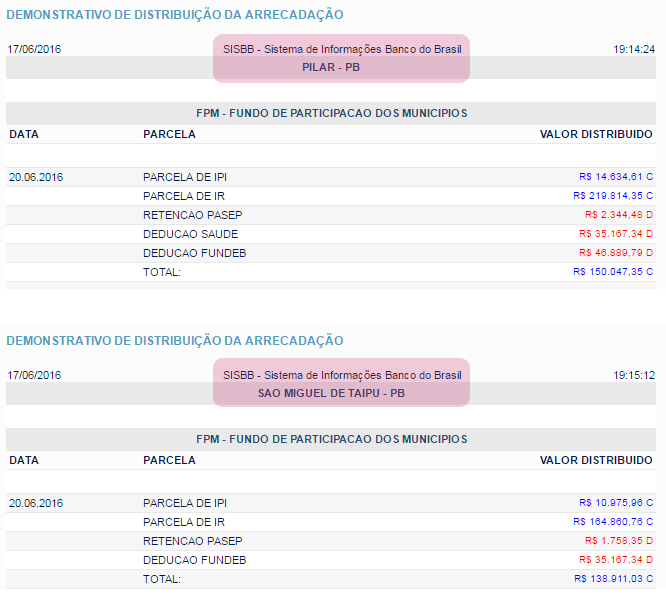Click "PARCELA DE IPI" in the PILAR table
The image size is (666, 600).
click(185, 177)
